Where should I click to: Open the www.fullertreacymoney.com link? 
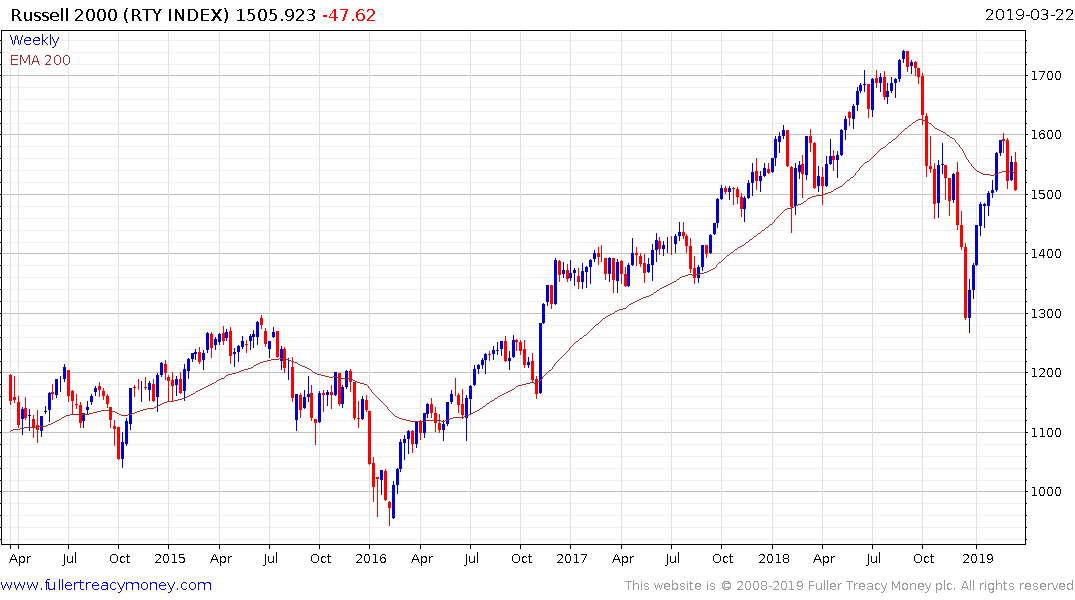tap(106, 585)
